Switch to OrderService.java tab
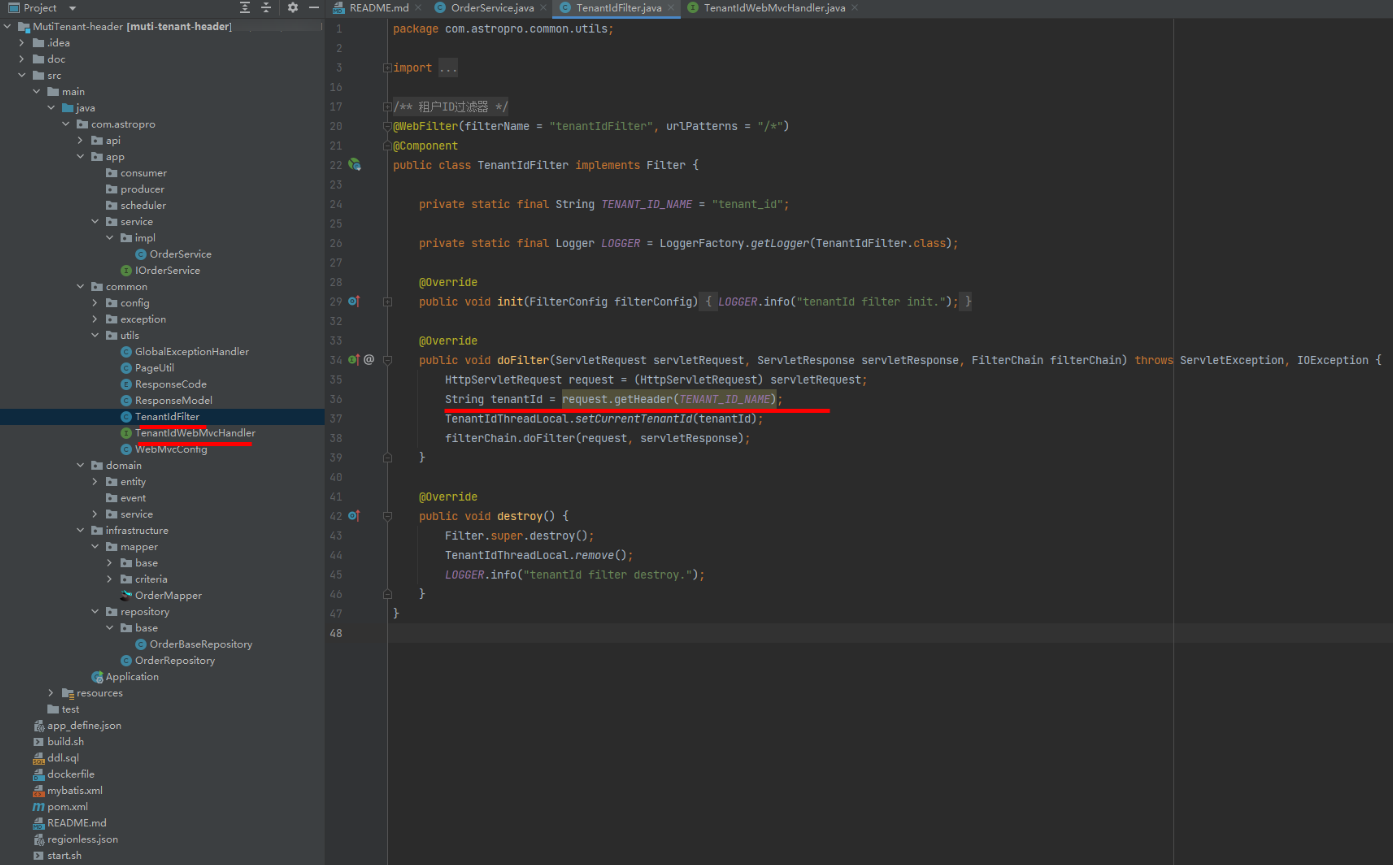This screenshot has width=1393, height=865. click(491, 8)
